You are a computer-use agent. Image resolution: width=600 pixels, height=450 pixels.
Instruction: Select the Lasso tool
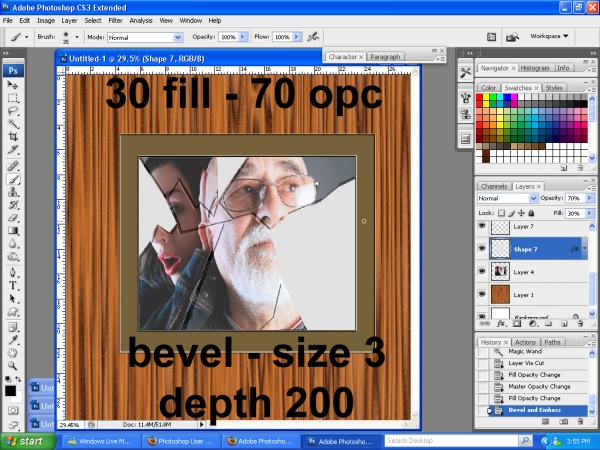[13, 111]
